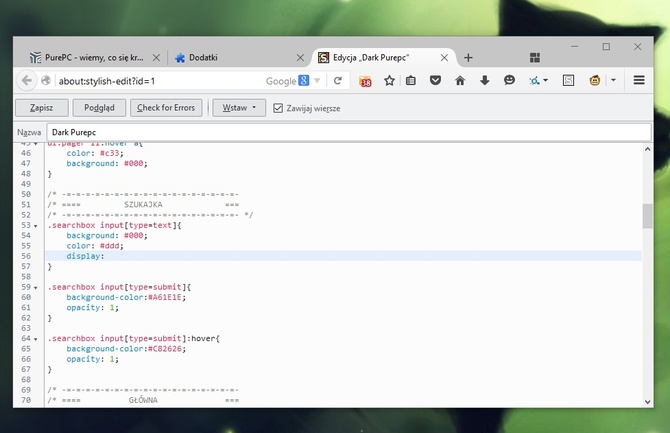This screenshot has width=670, height=433.
Task: Collapse the code fold at line 53
Action: 38,226
